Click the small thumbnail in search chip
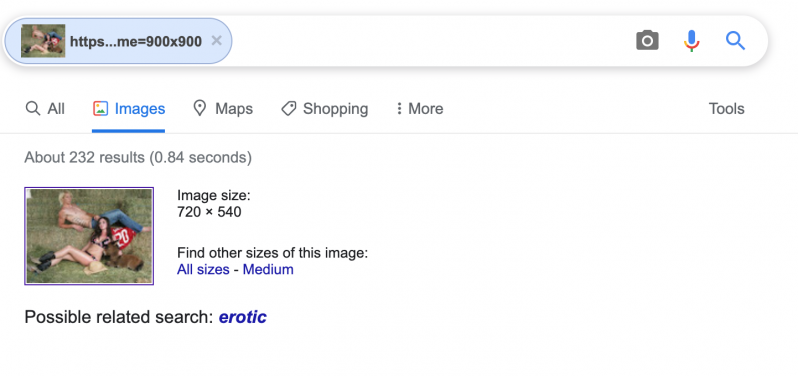The image size is (798, 376). [43, 41]
